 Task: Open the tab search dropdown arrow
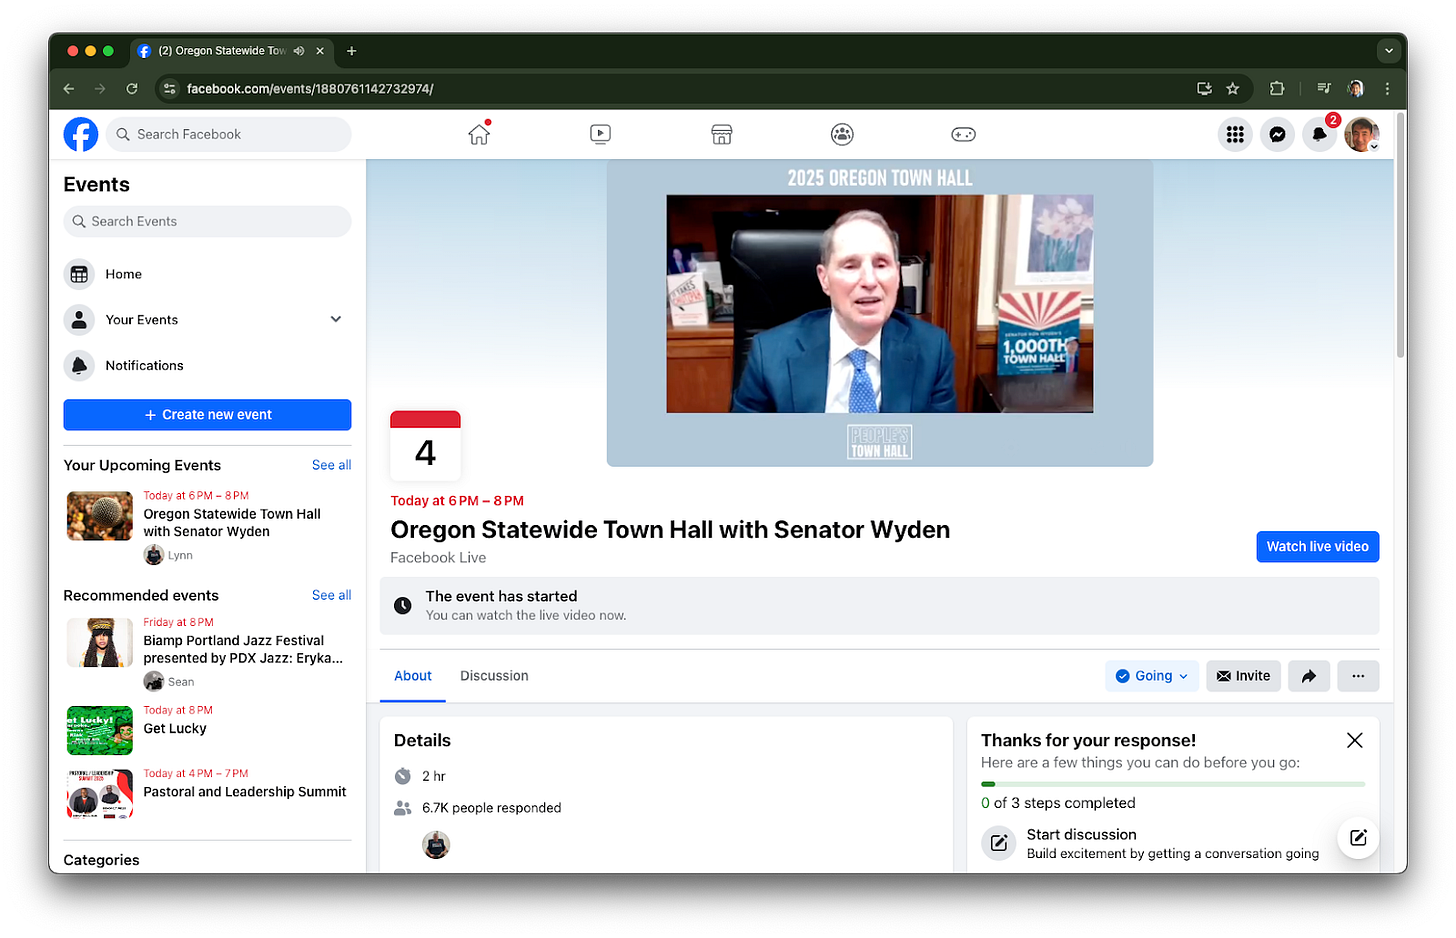(x=1388, y=51)
